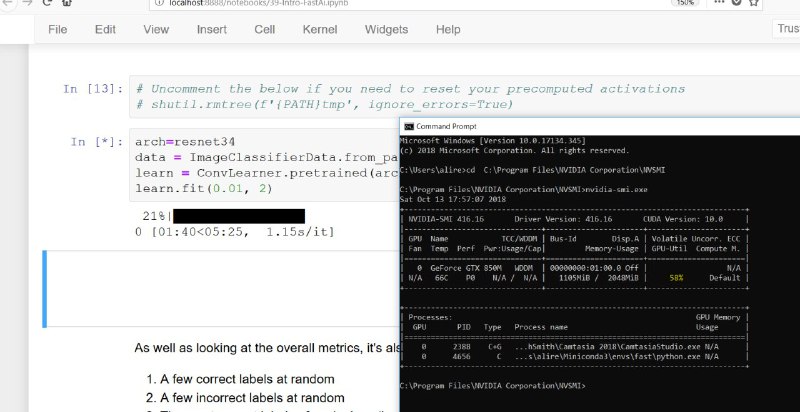Click the 'In [13]:' prompt label
The width and height of the screenshot is (800, 412).
coord(93,89)
